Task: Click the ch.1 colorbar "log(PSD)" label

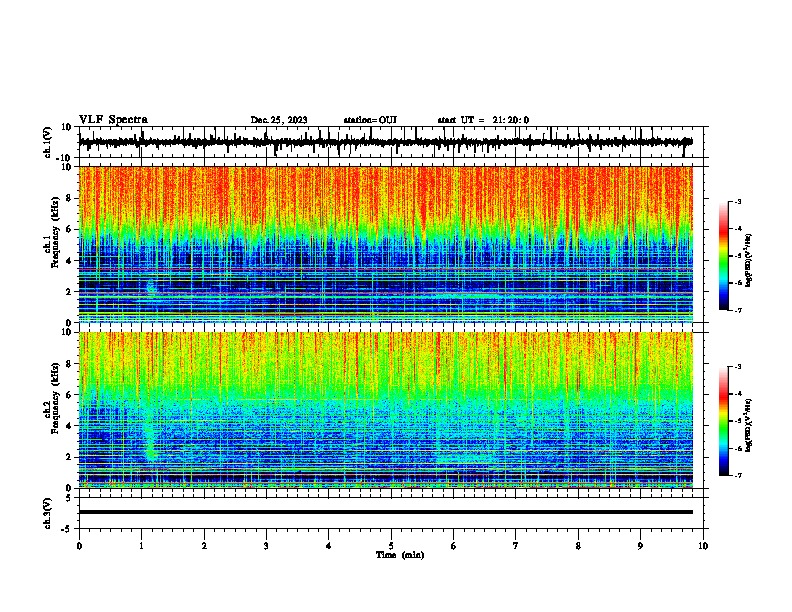Action: (749, 260)
